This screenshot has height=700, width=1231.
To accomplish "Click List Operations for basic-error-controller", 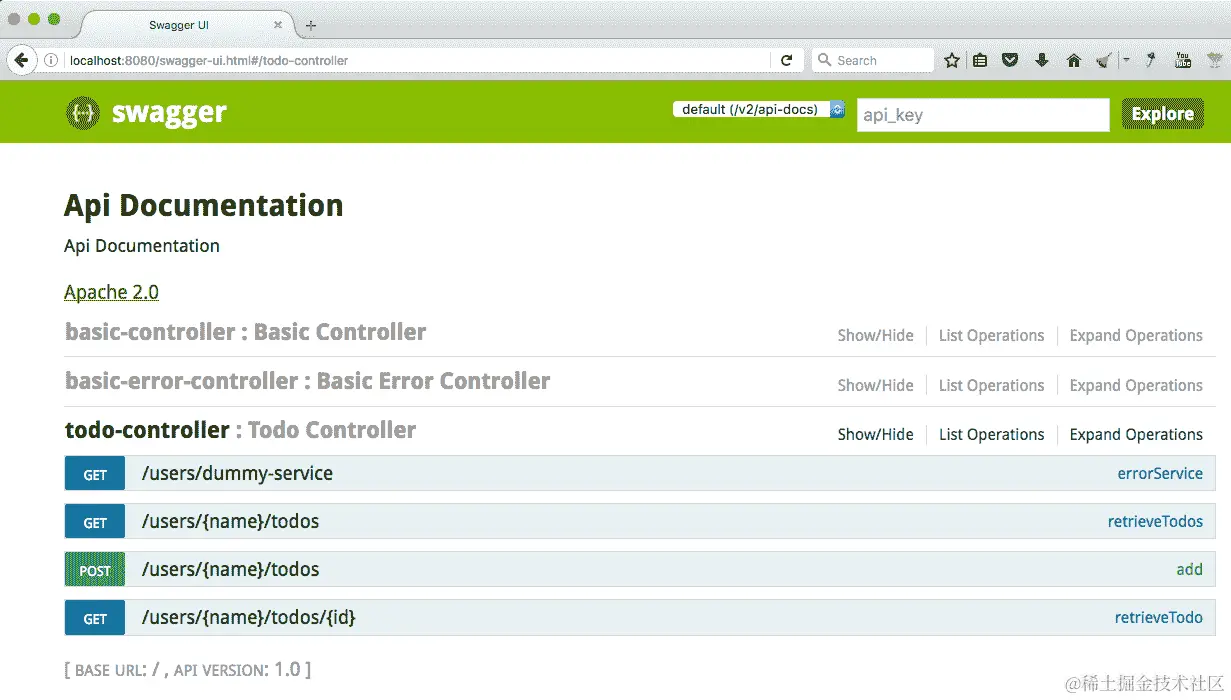I will 991,386.
